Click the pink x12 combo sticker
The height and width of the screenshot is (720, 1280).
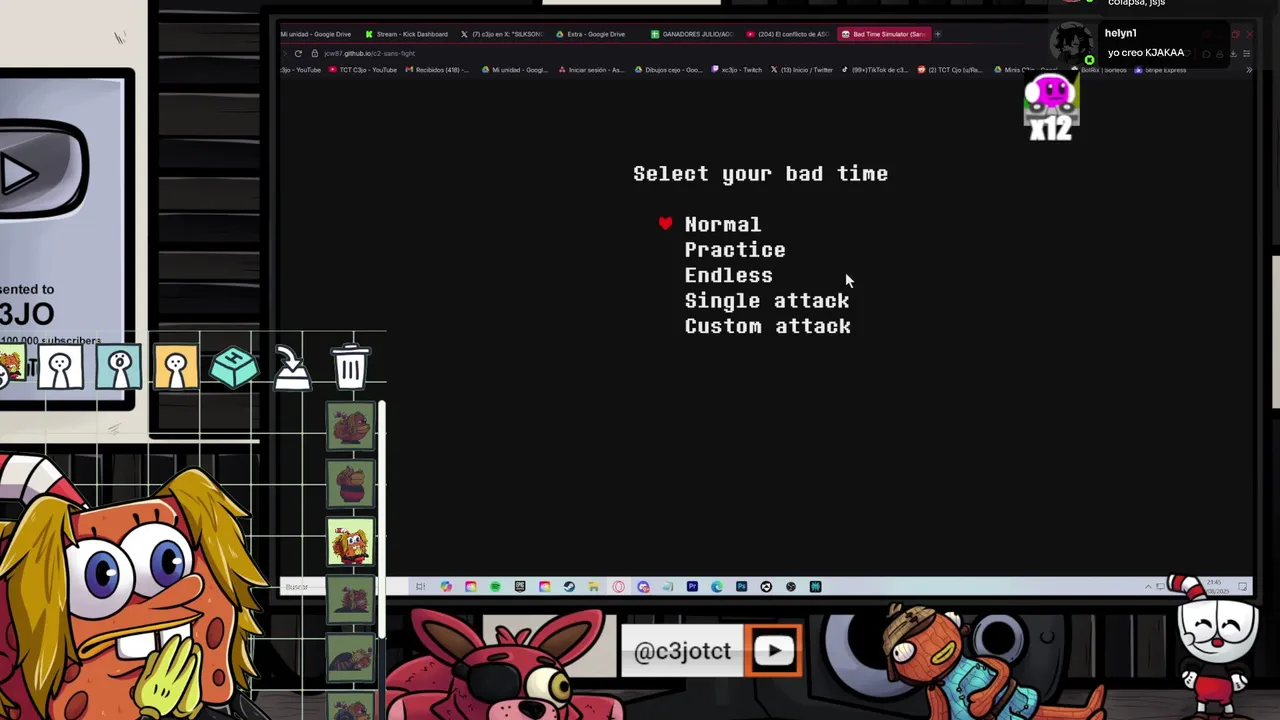tap(1051, 108)
